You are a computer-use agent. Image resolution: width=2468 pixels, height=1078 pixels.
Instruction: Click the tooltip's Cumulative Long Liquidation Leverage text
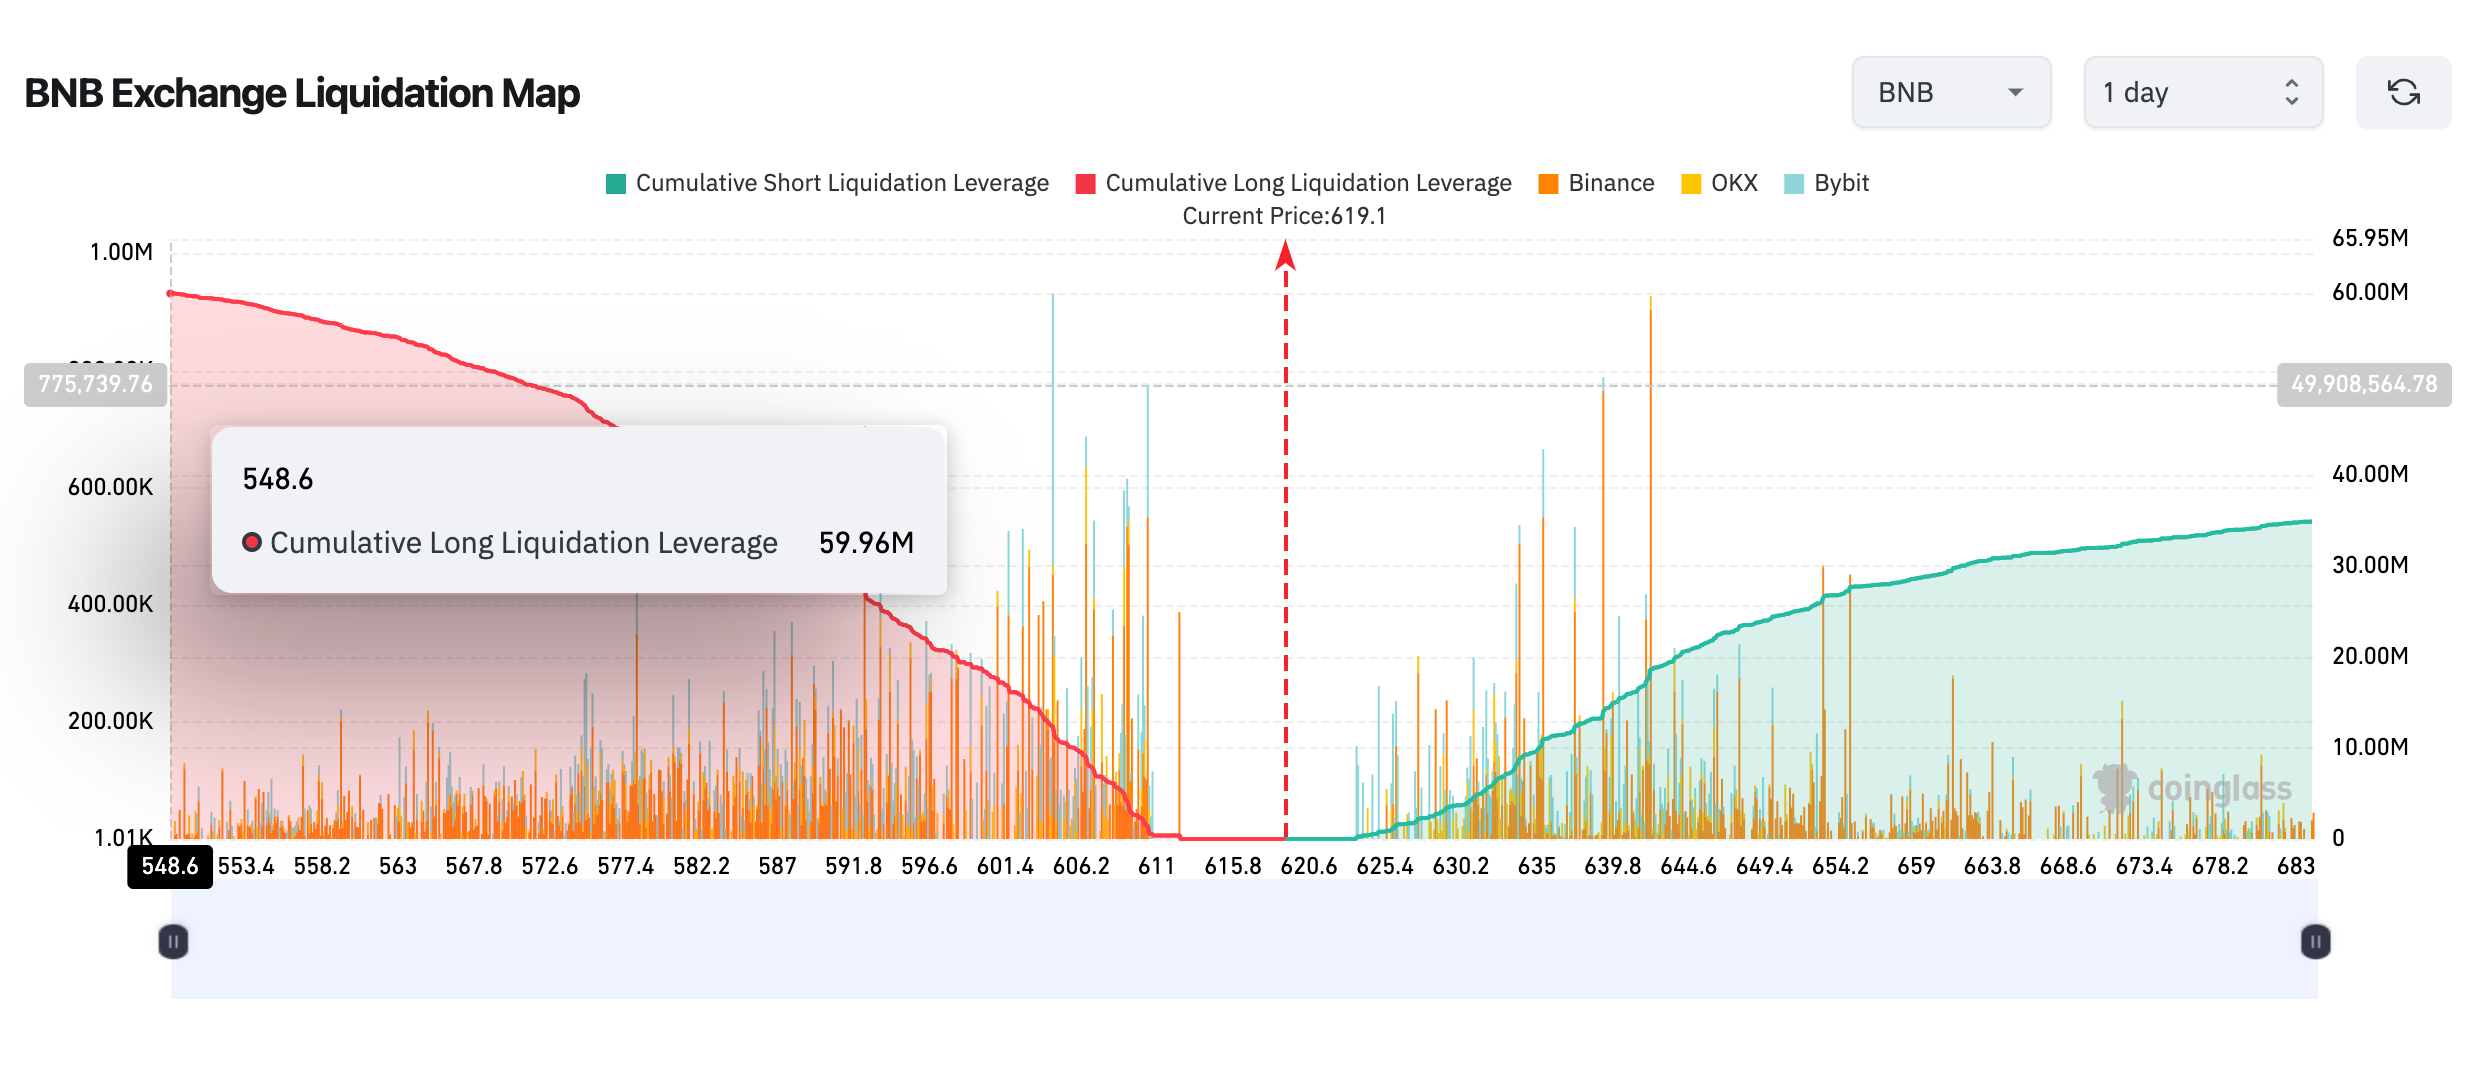tap(524, 543)
